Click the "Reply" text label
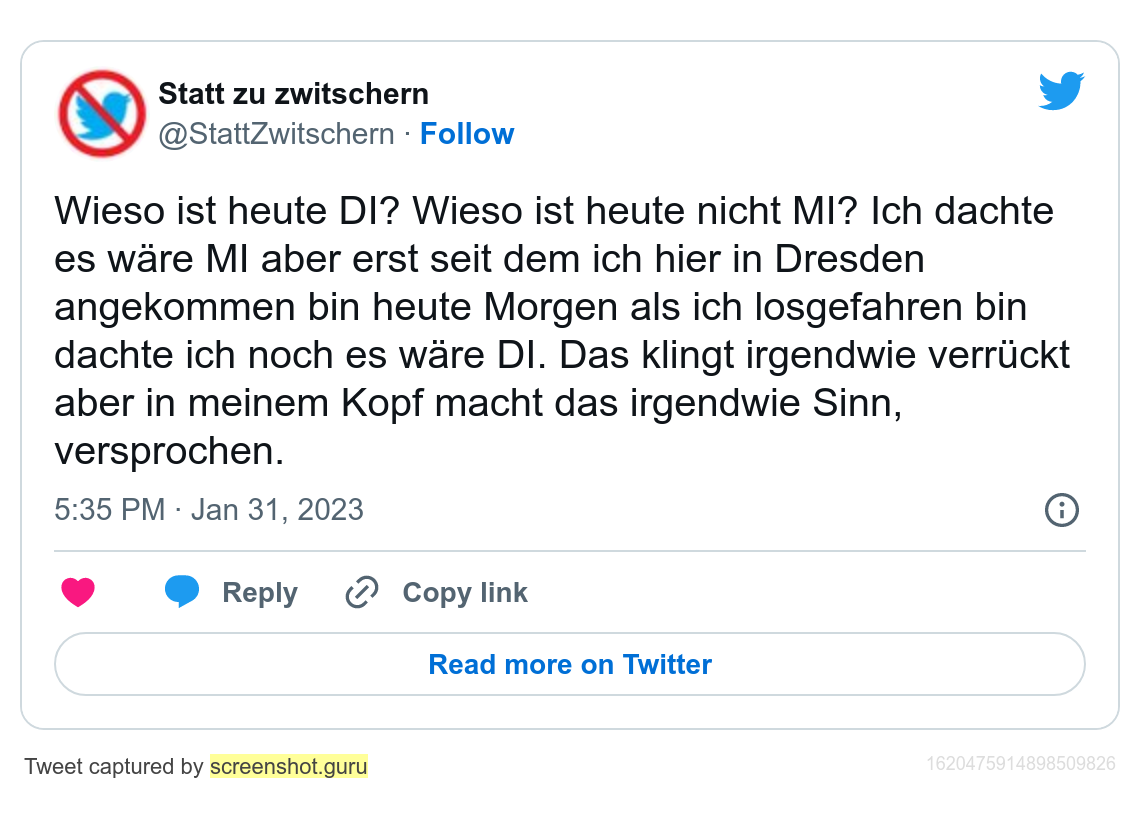Viewport: 1140px width, 822px height. tap(260, 593)
